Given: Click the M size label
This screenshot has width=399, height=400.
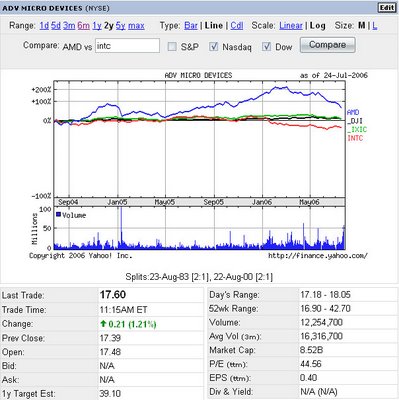Looking at the screenshot, I should [361, 26].
